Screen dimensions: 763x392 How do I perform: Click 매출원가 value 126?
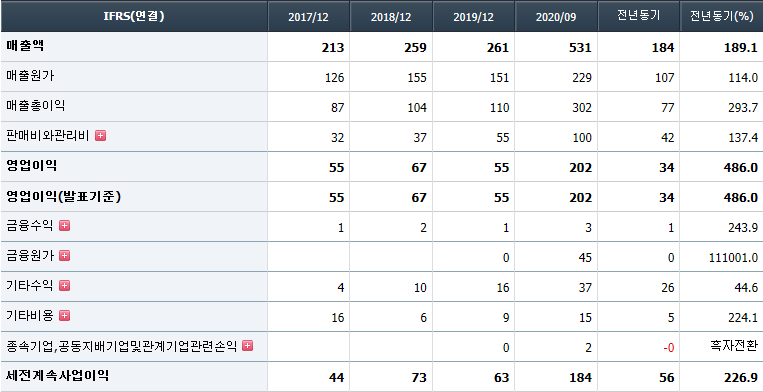pyautogui.click(x=335, y=78)
